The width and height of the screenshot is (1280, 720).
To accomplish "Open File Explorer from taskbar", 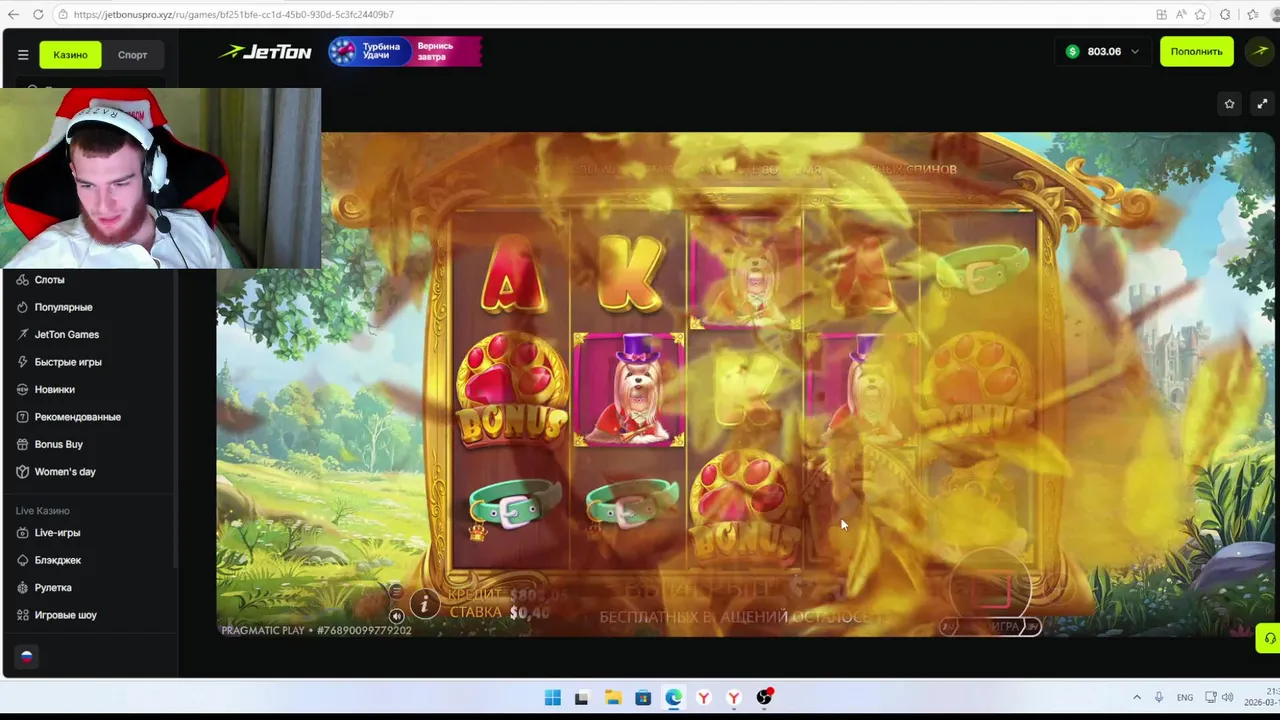I will [x=612, y=698].
